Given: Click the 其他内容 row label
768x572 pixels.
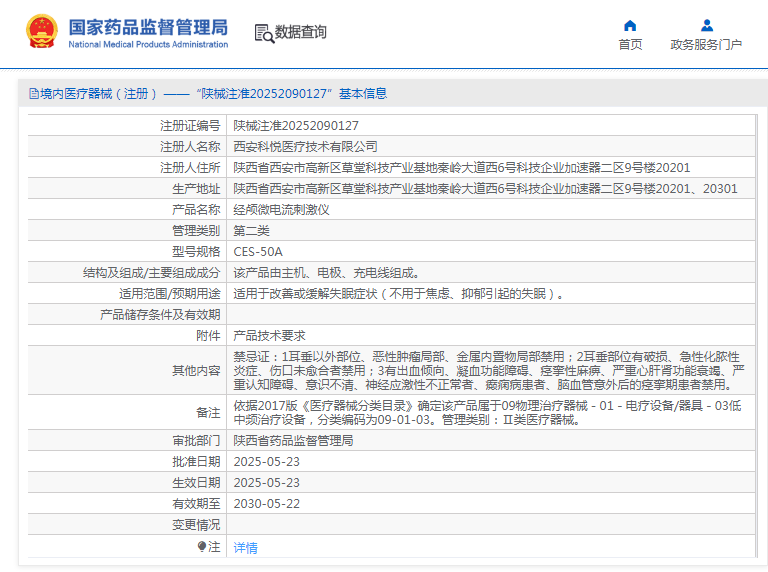Looking at the screenshot, I should click(196, 371).
